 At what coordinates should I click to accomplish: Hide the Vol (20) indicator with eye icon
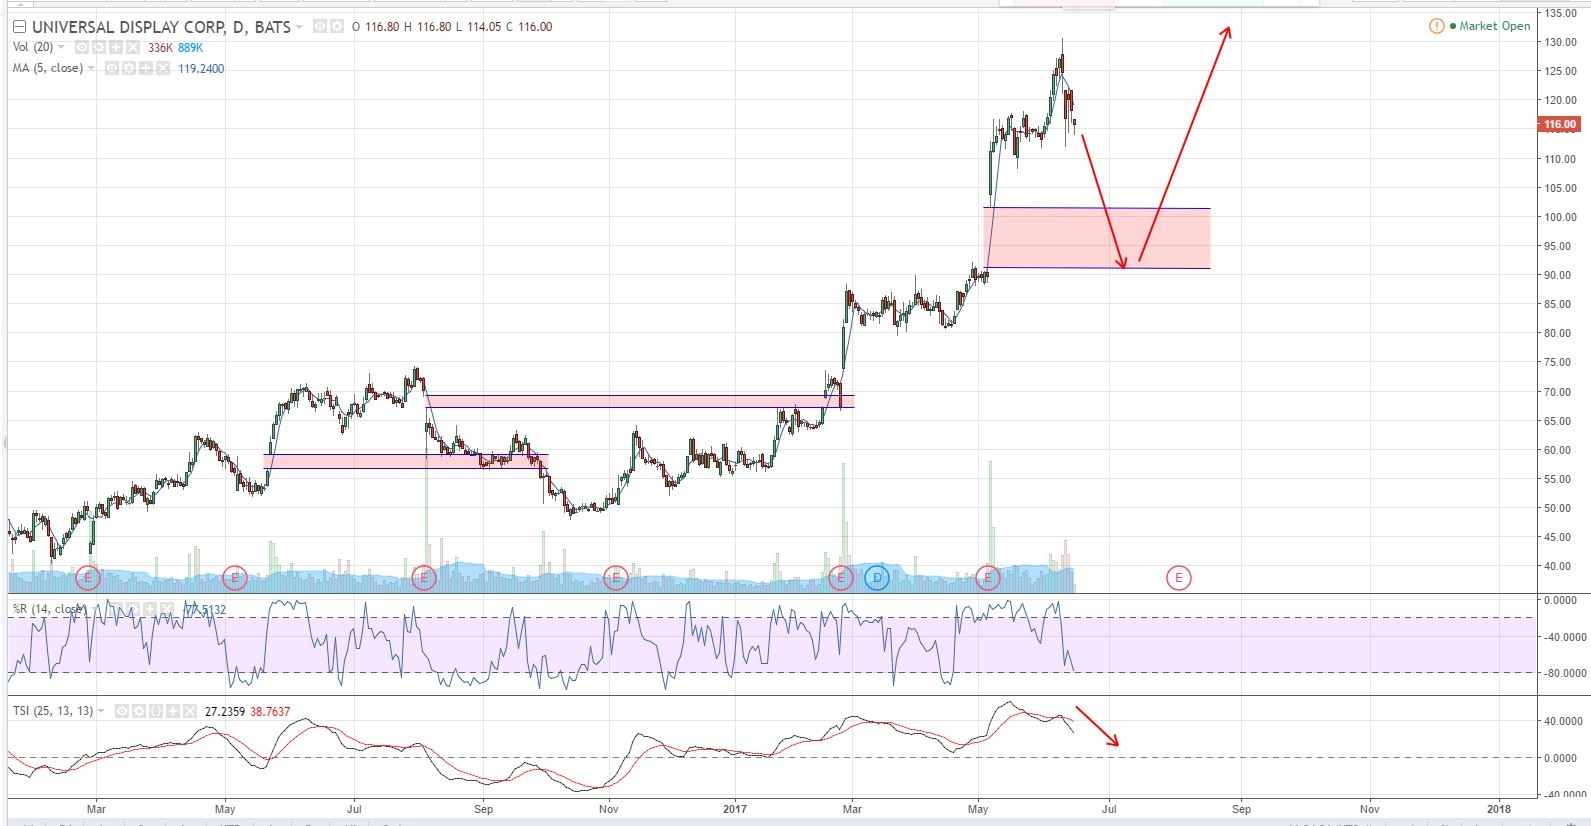(x=83, y=48)
